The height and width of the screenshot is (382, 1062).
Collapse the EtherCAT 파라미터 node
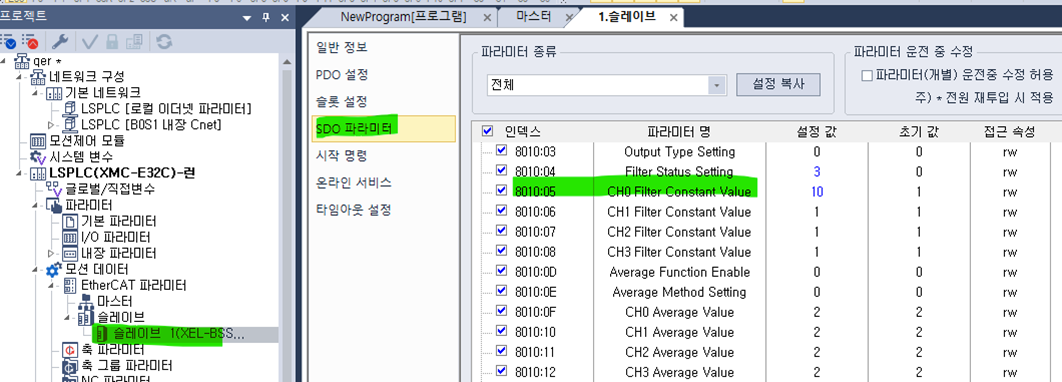click(x=50, y=285)
